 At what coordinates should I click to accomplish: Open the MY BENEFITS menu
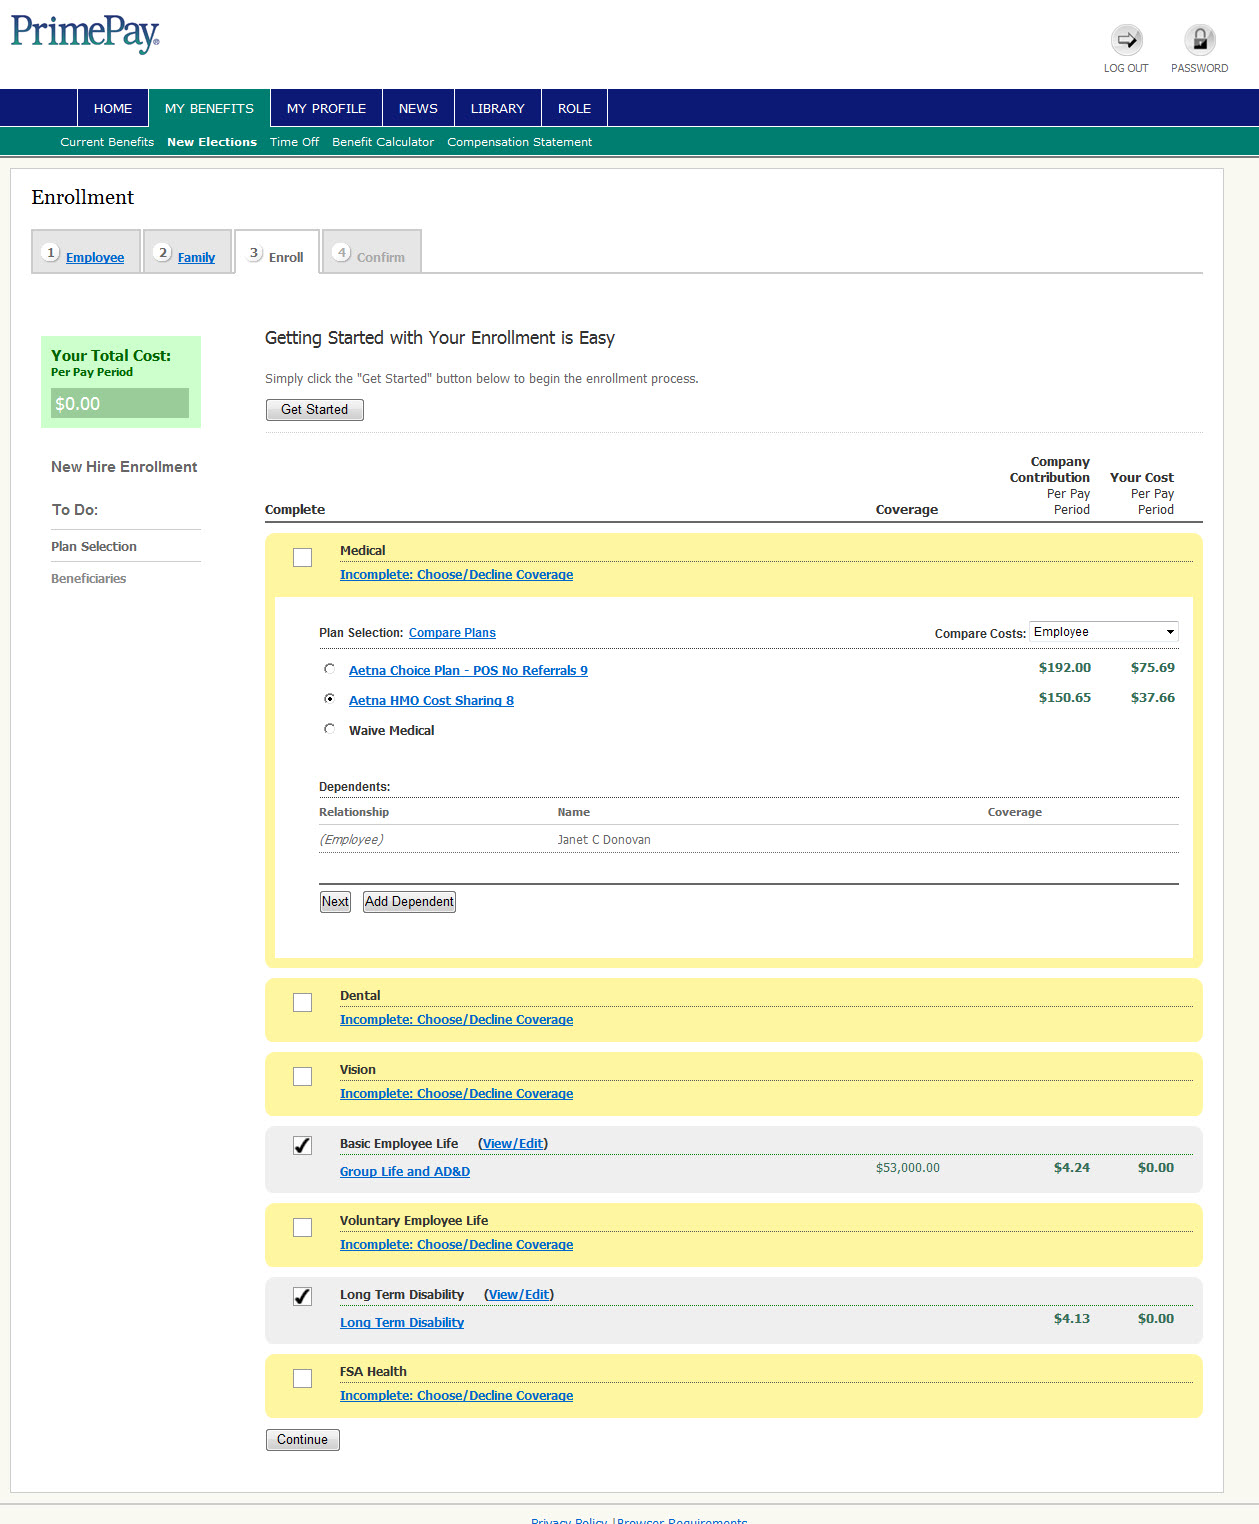pyautogui.click(x=209, y=108)
